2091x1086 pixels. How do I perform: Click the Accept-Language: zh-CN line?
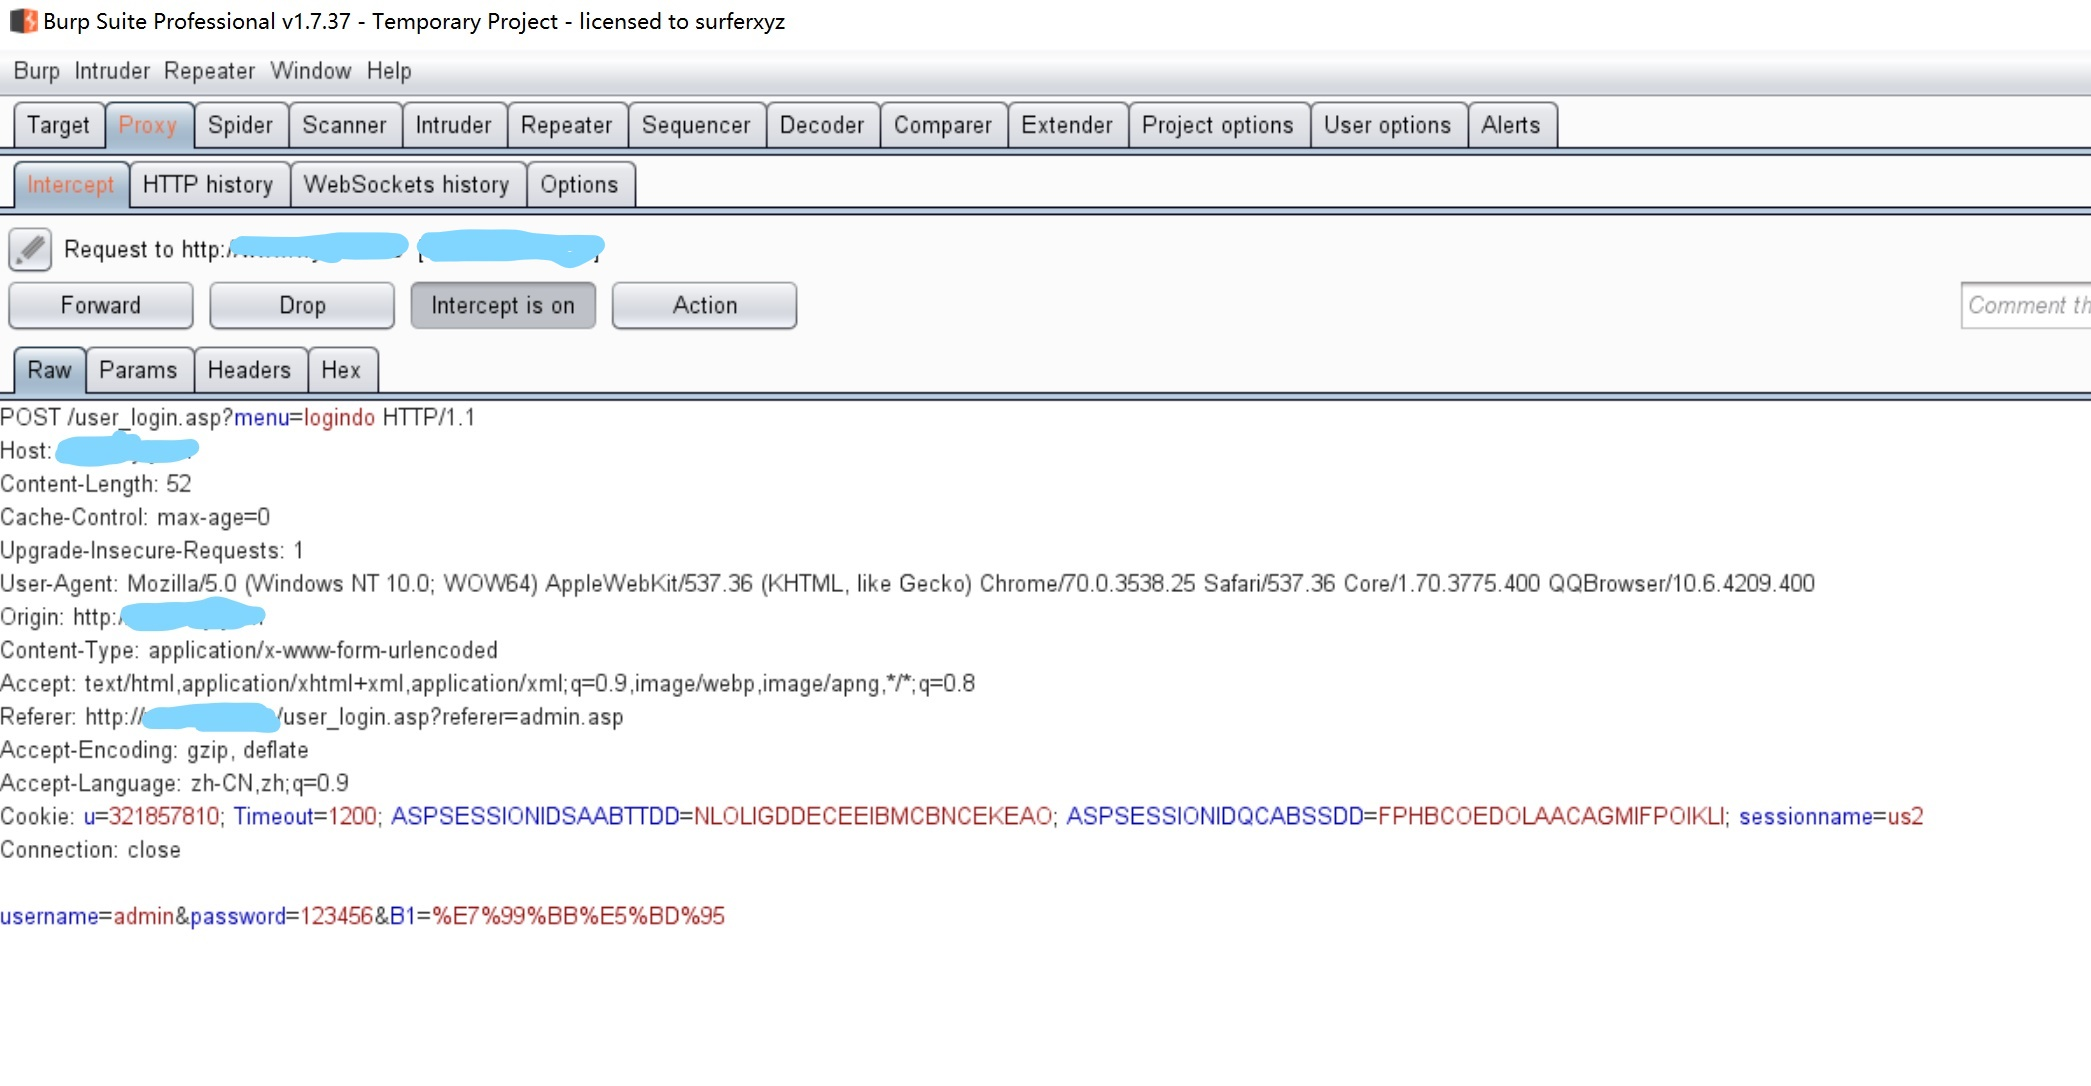175,783
